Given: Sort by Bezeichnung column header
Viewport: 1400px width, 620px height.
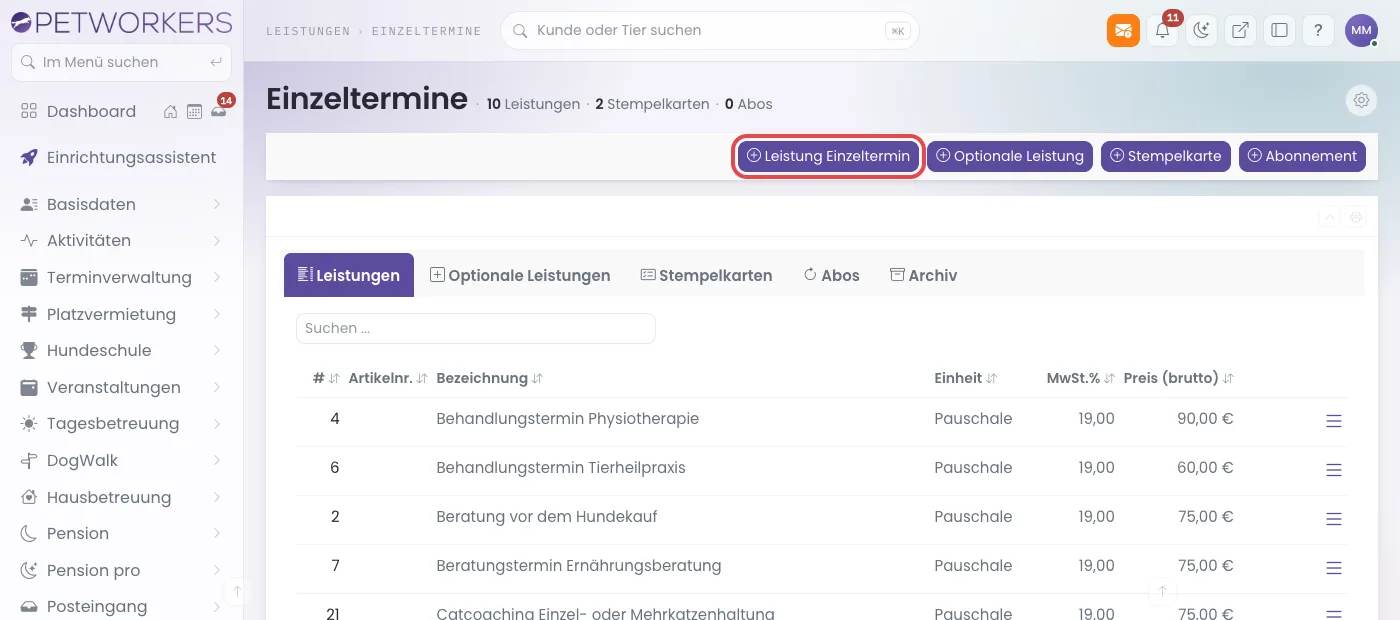Looking at the screenshot, I should pos(490,378).
